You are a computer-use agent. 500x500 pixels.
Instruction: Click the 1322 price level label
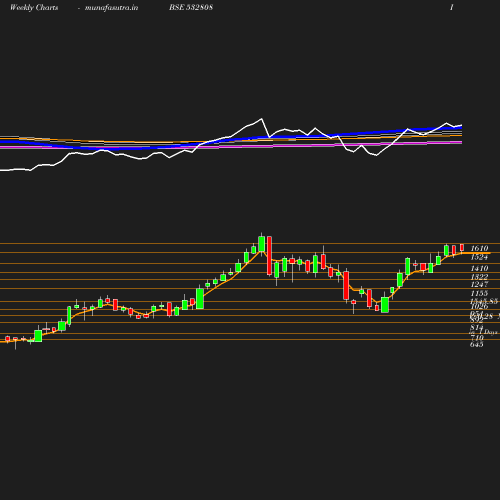[479, 277]
